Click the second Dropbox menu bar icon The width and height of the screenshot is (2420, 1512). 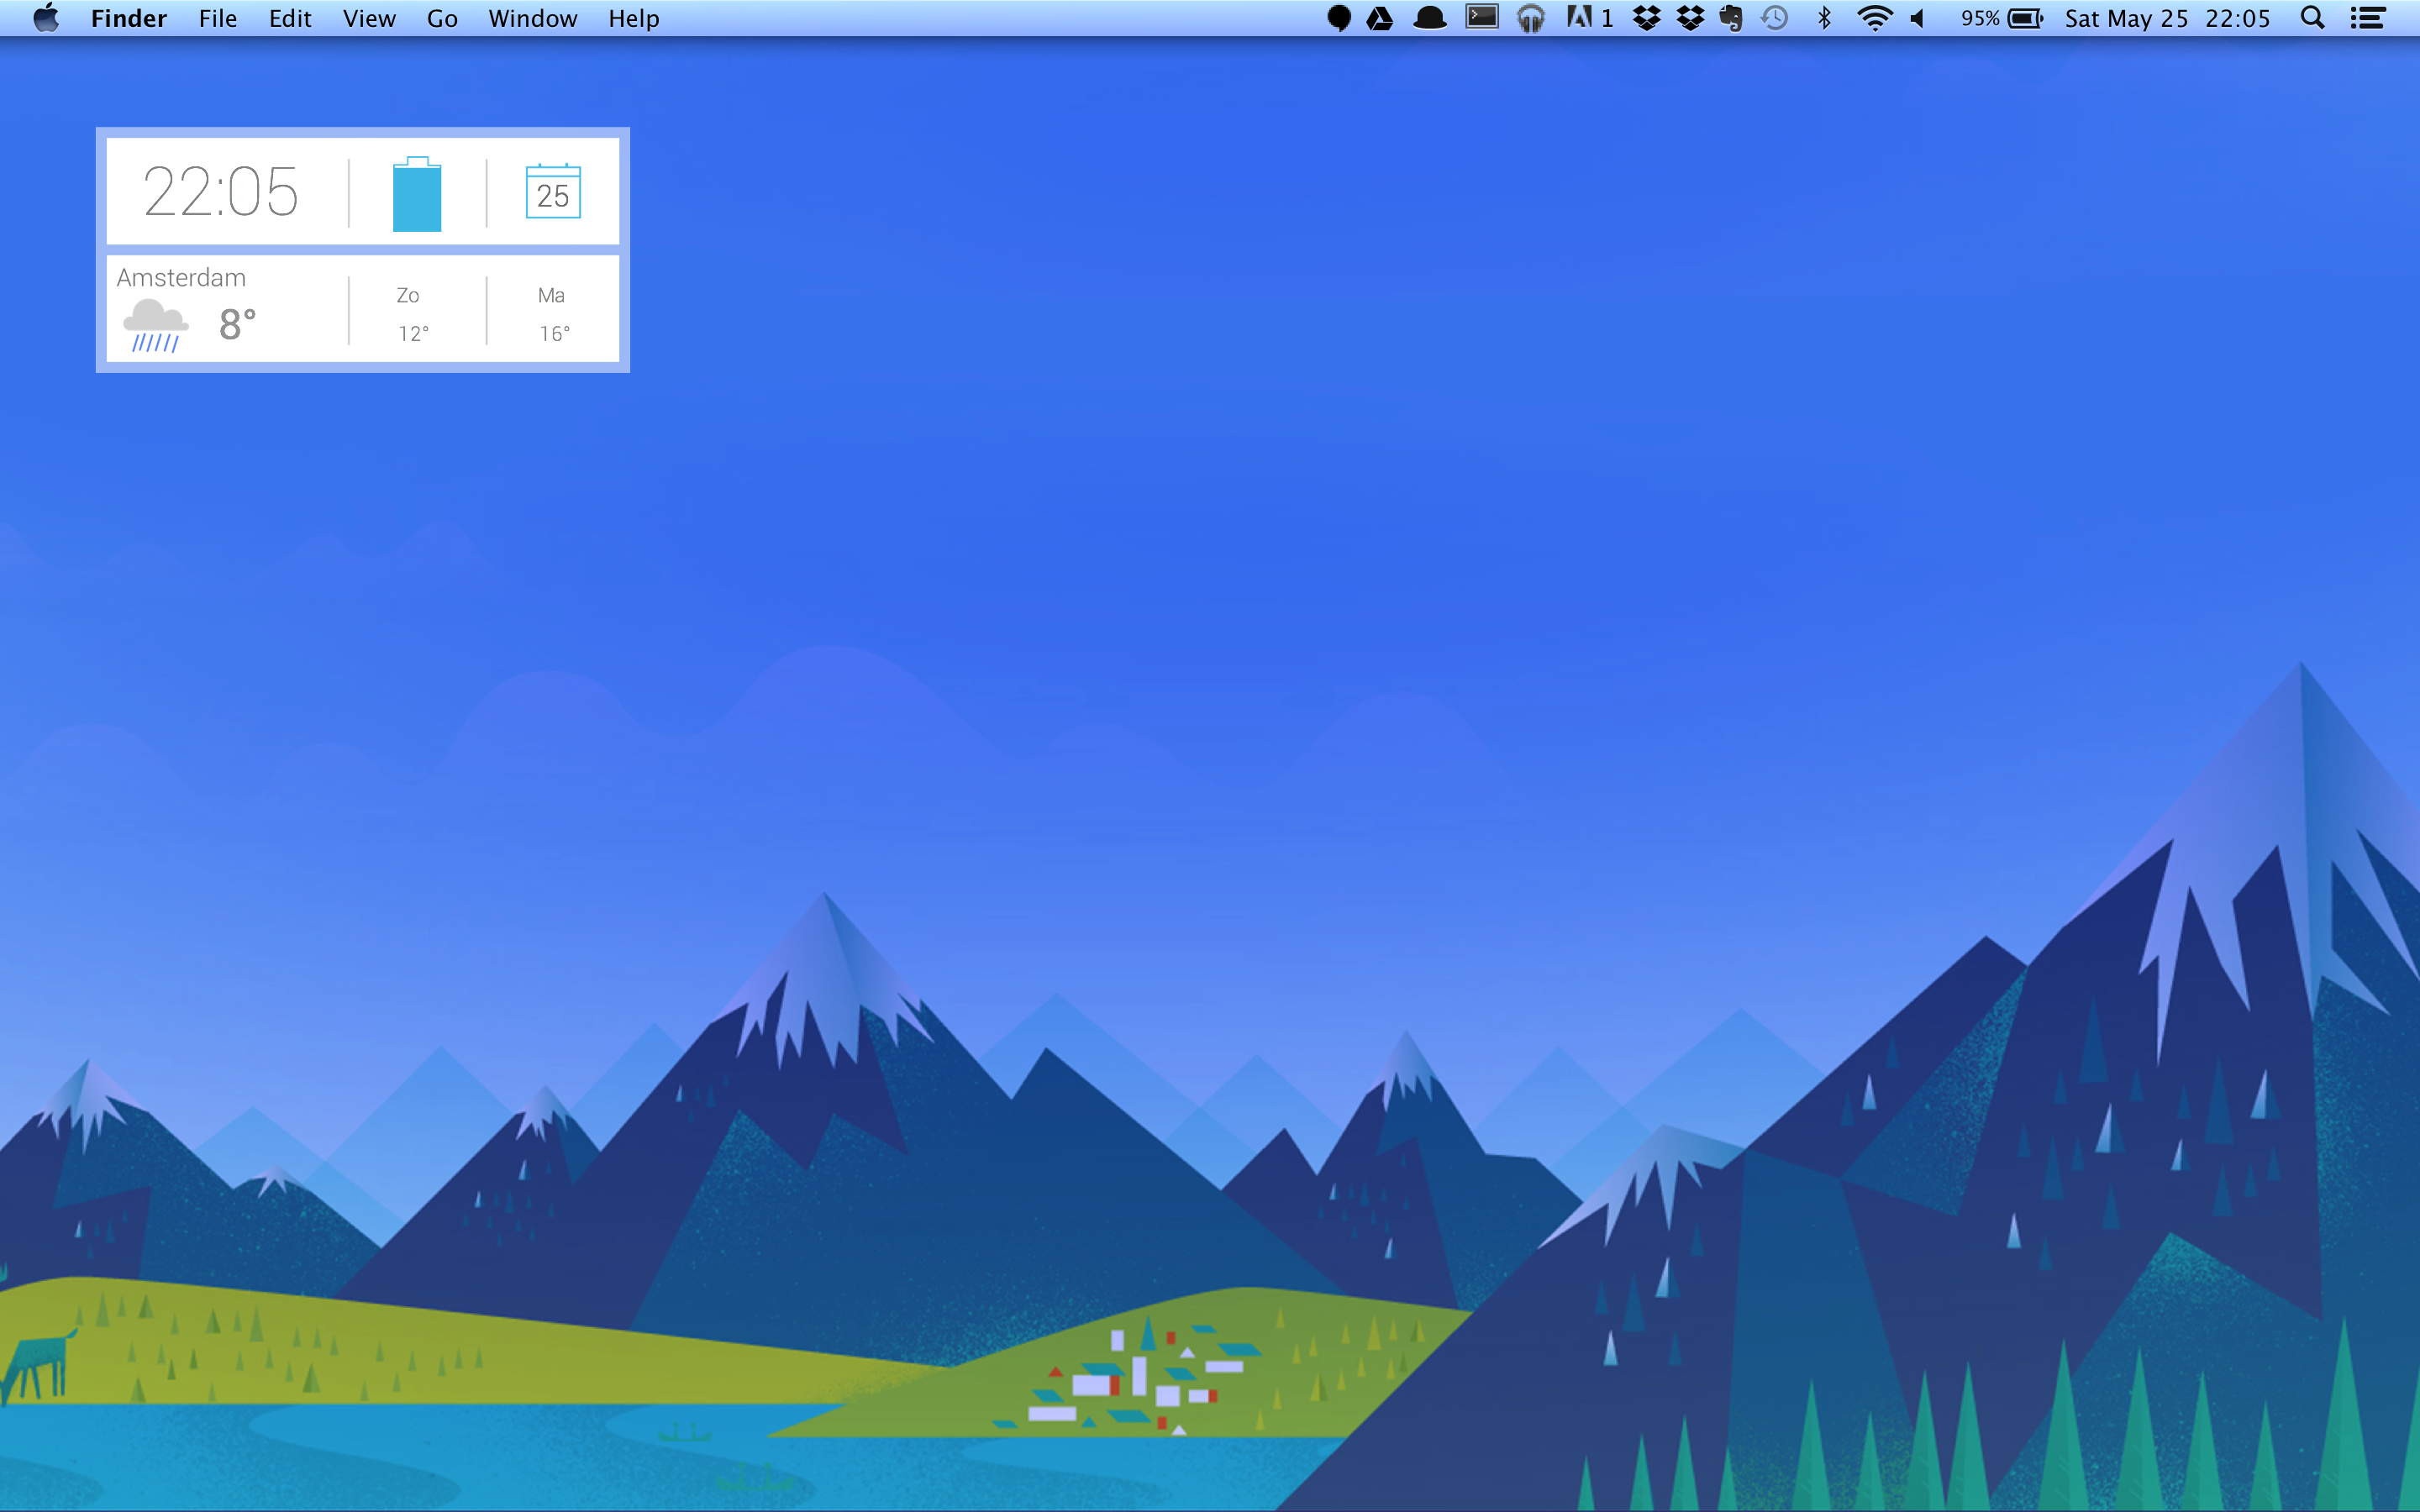pos(1690,18)
